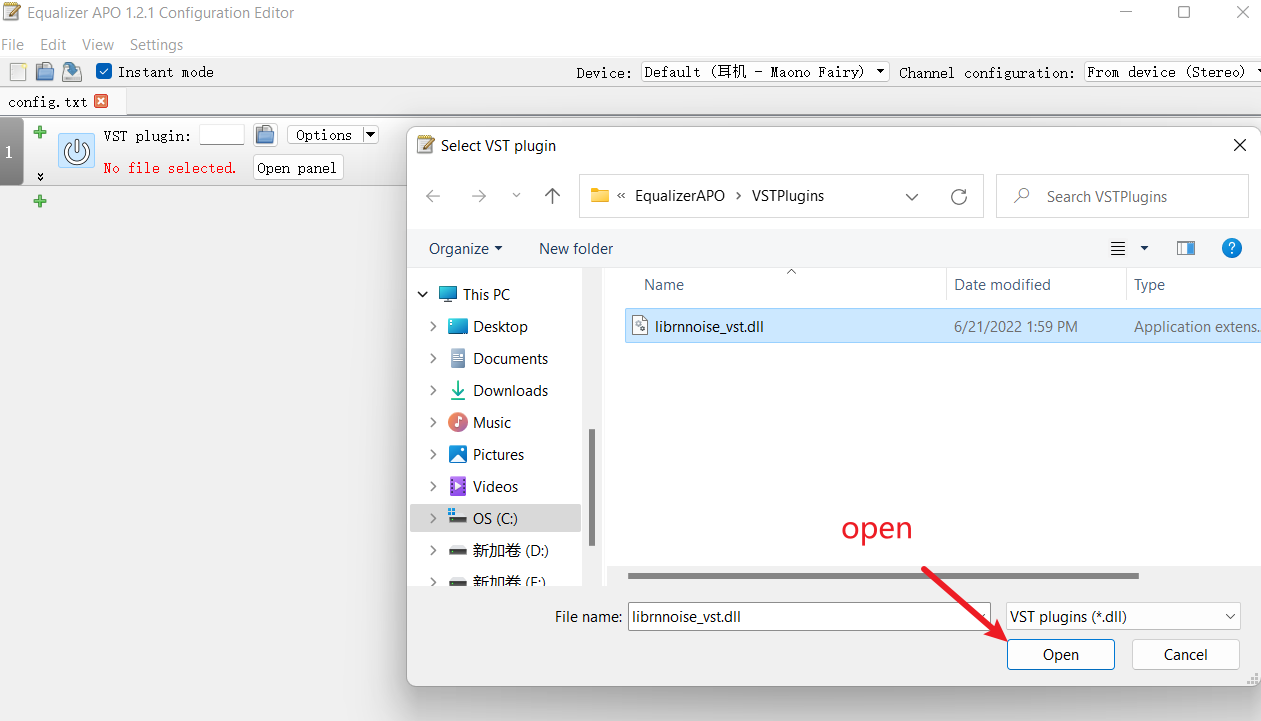Click the Cancel button in dialog
1261x721 pixels.
point(1186,655)
